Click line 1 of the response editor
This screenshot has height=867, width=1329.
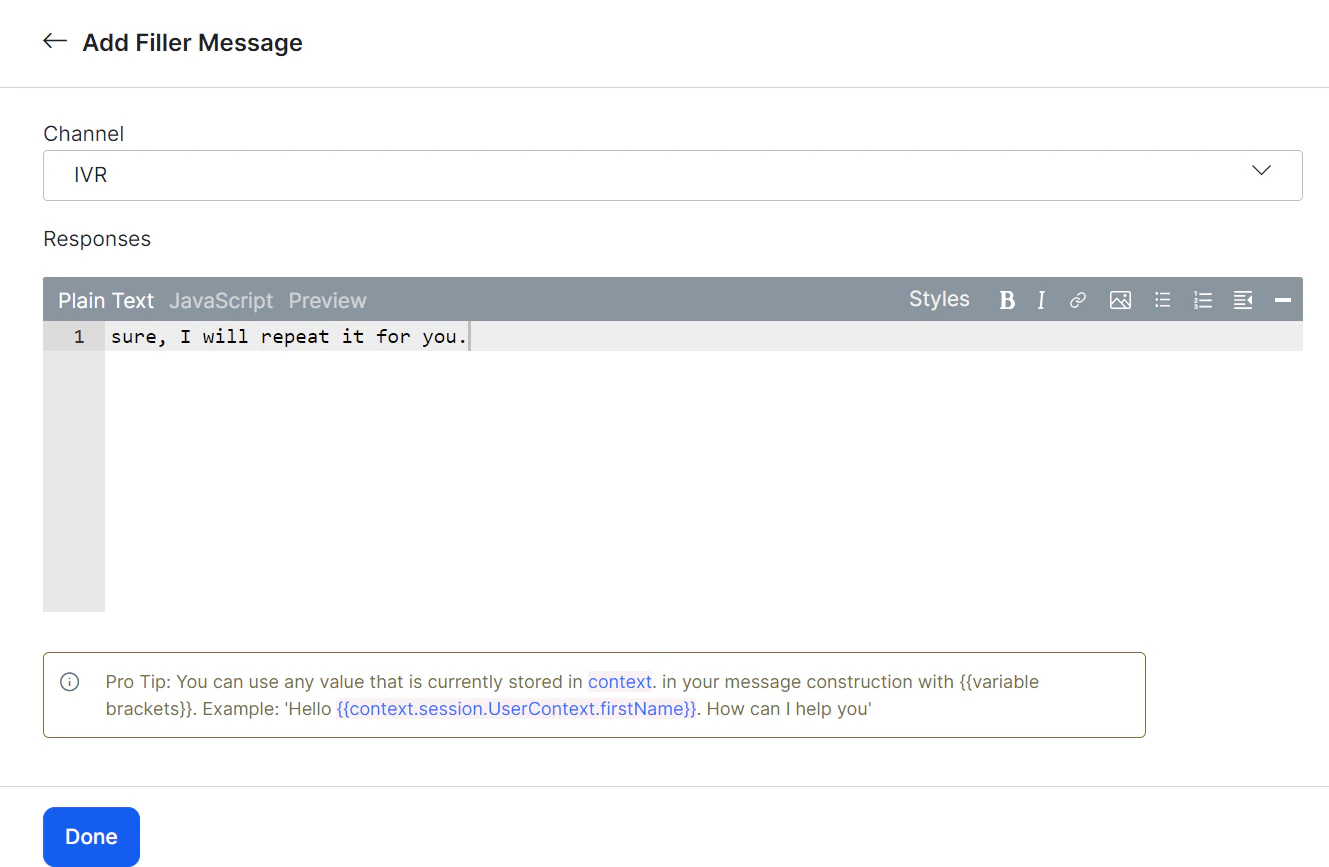(290, 336)
